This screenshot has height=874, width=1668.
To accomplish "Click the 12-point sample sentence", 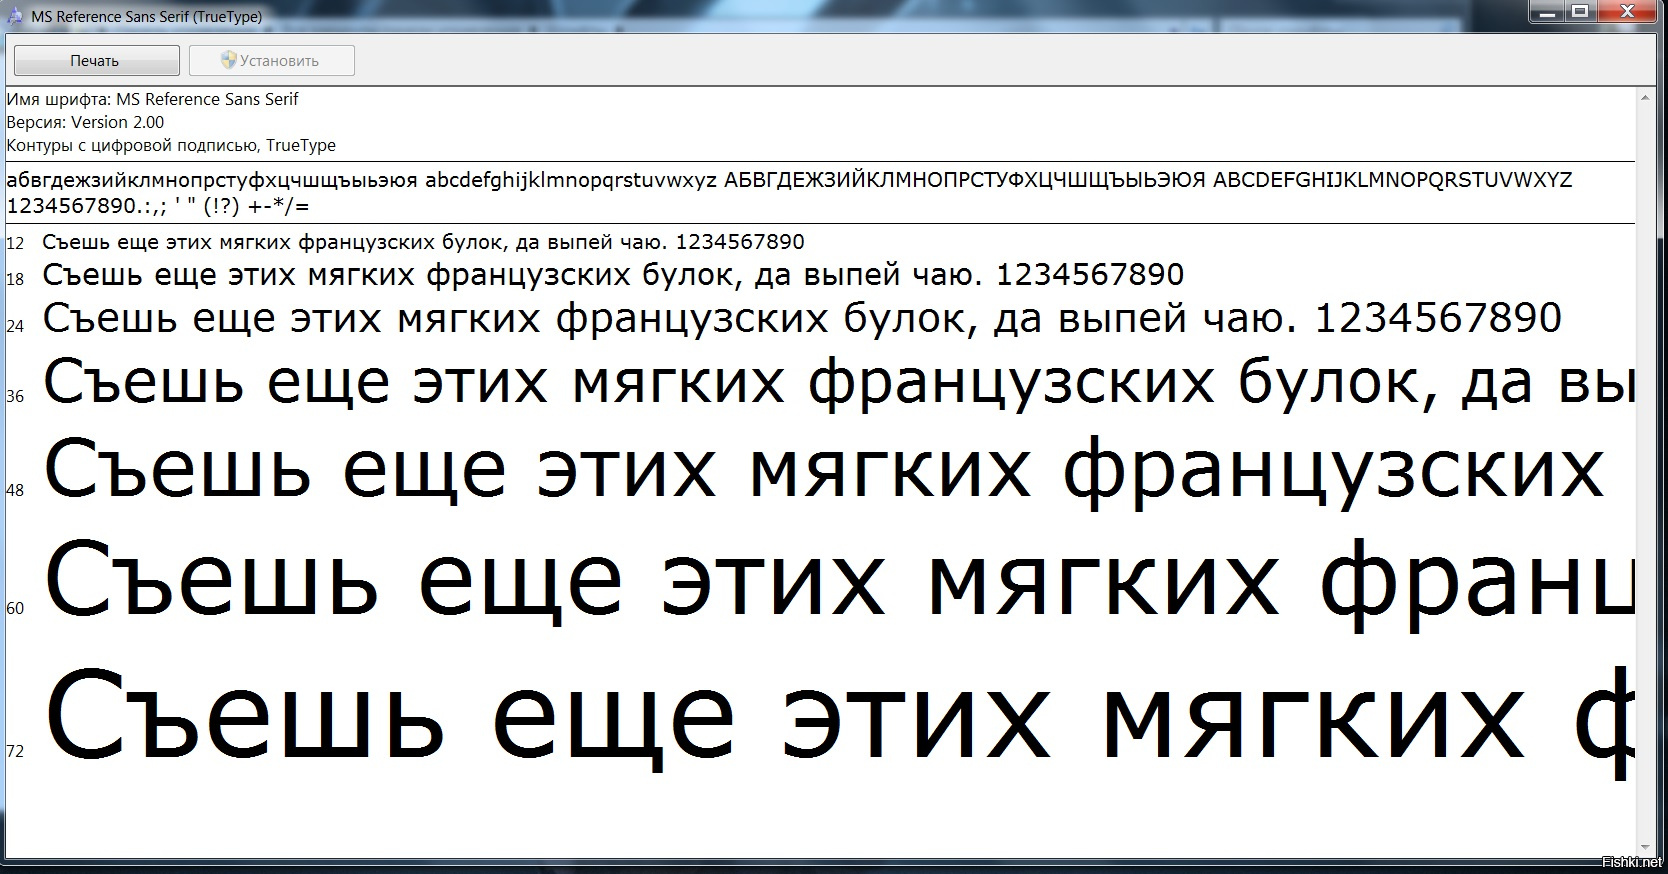I will (x=423, y=242).
